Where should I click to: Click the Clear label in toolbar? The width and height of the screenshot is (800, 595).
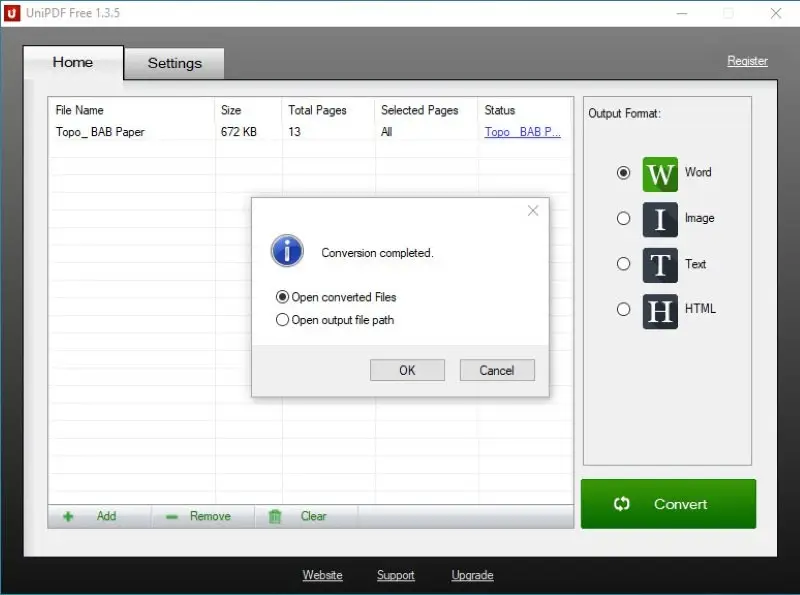(313, 516)
